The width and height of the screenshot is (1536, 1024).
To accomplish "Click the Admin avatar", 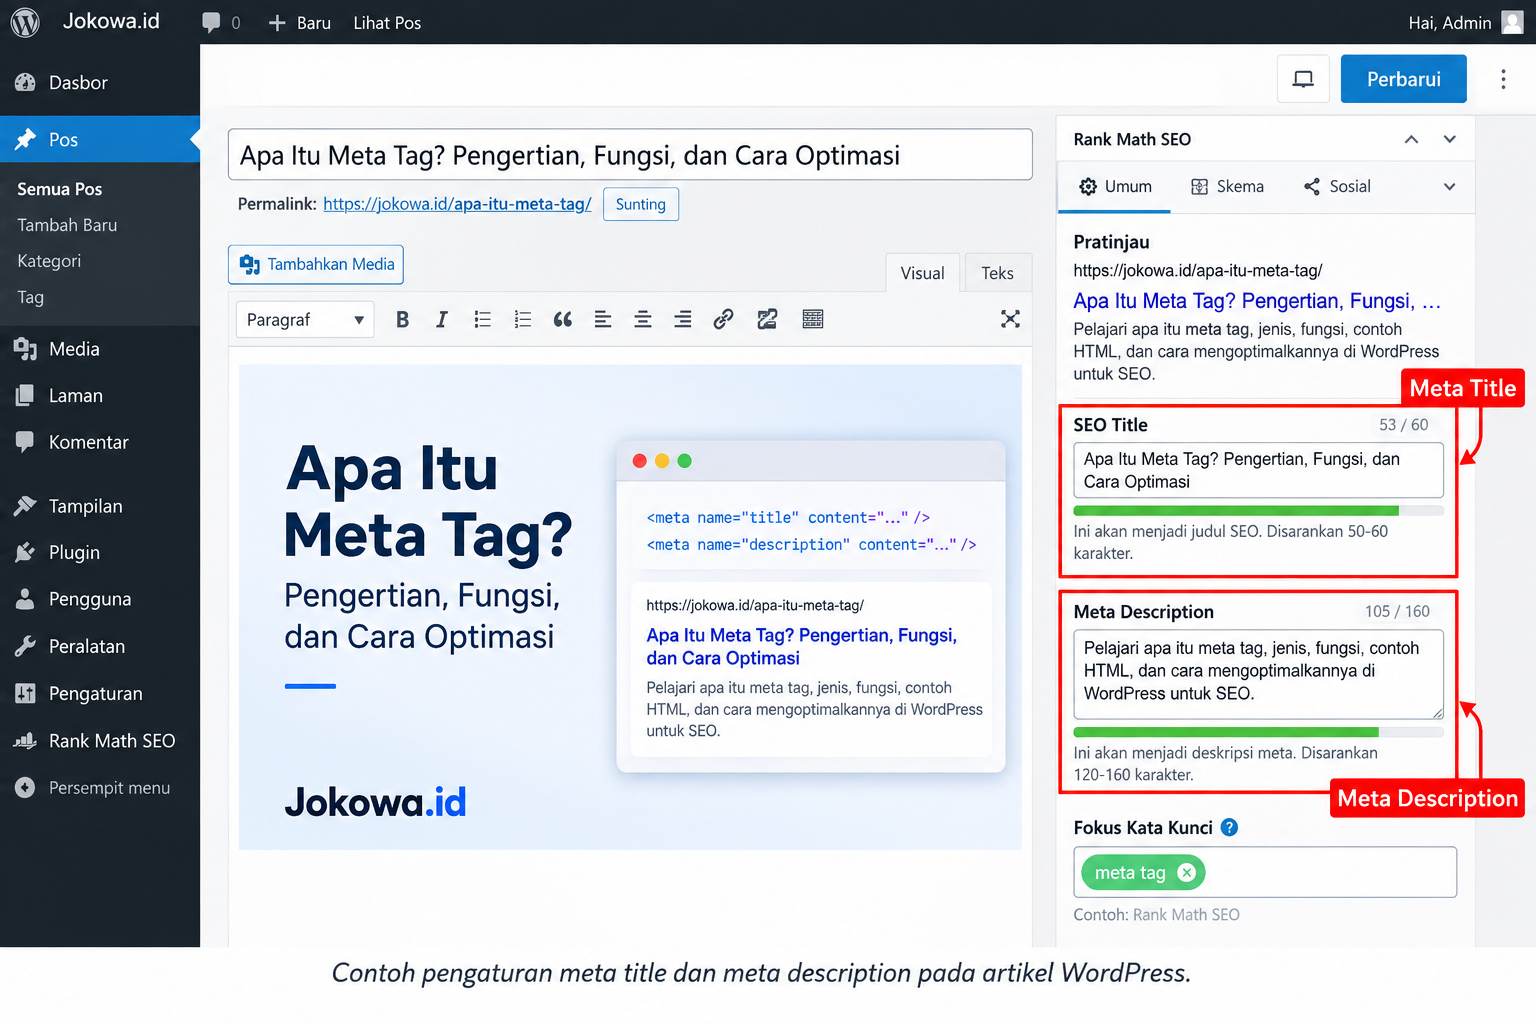I will (x=1512, y=22).
